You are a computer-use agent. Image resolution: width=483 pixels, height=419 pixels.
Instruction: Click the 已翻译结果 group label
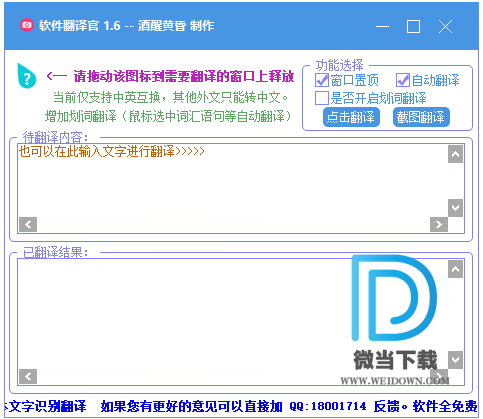tap(56, 252)
